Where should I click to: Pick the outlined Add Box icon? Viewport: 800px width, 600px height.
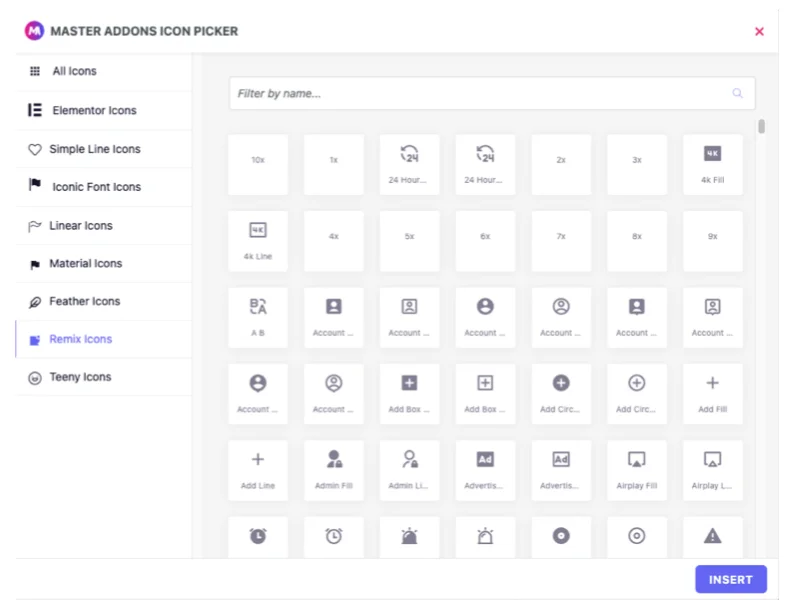coord(485,394)
